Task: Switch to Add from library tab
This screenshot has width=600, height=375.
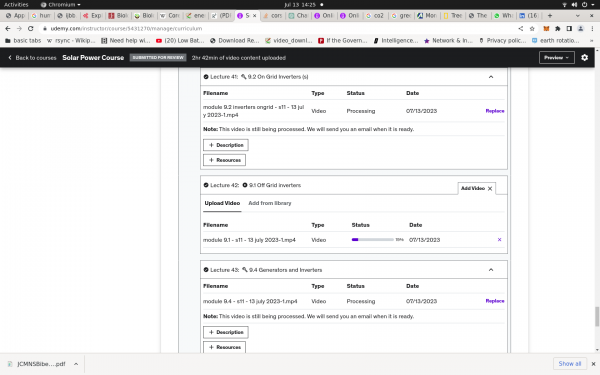Action: [x=270, y=203]
